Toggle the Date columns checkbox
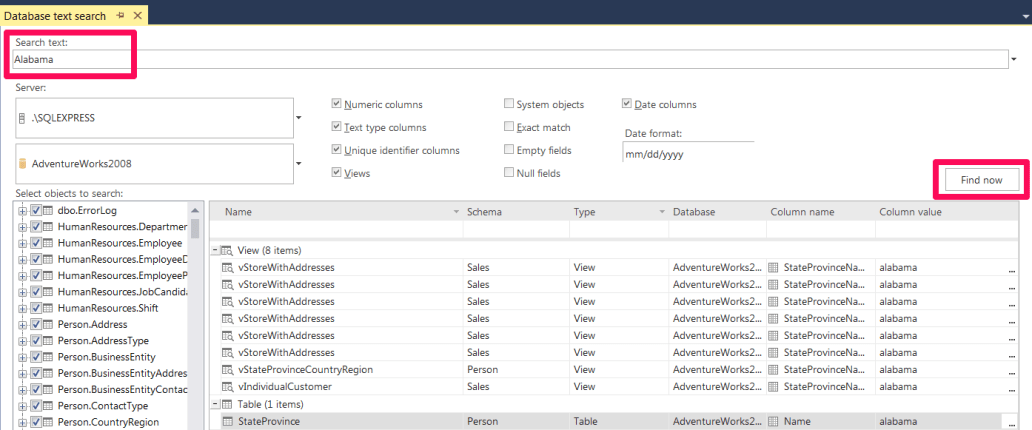This screenshot has height=430, width=1032. (x=627, y=104)
